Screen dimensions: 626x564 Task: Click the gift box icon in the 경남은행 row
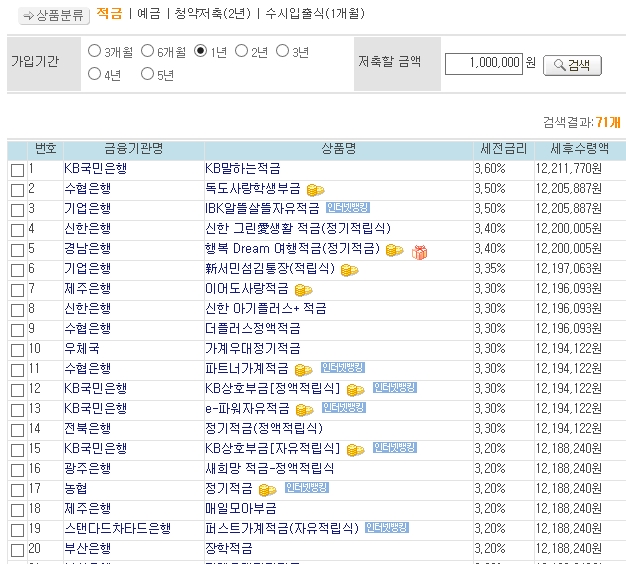[x=419, y=252]
